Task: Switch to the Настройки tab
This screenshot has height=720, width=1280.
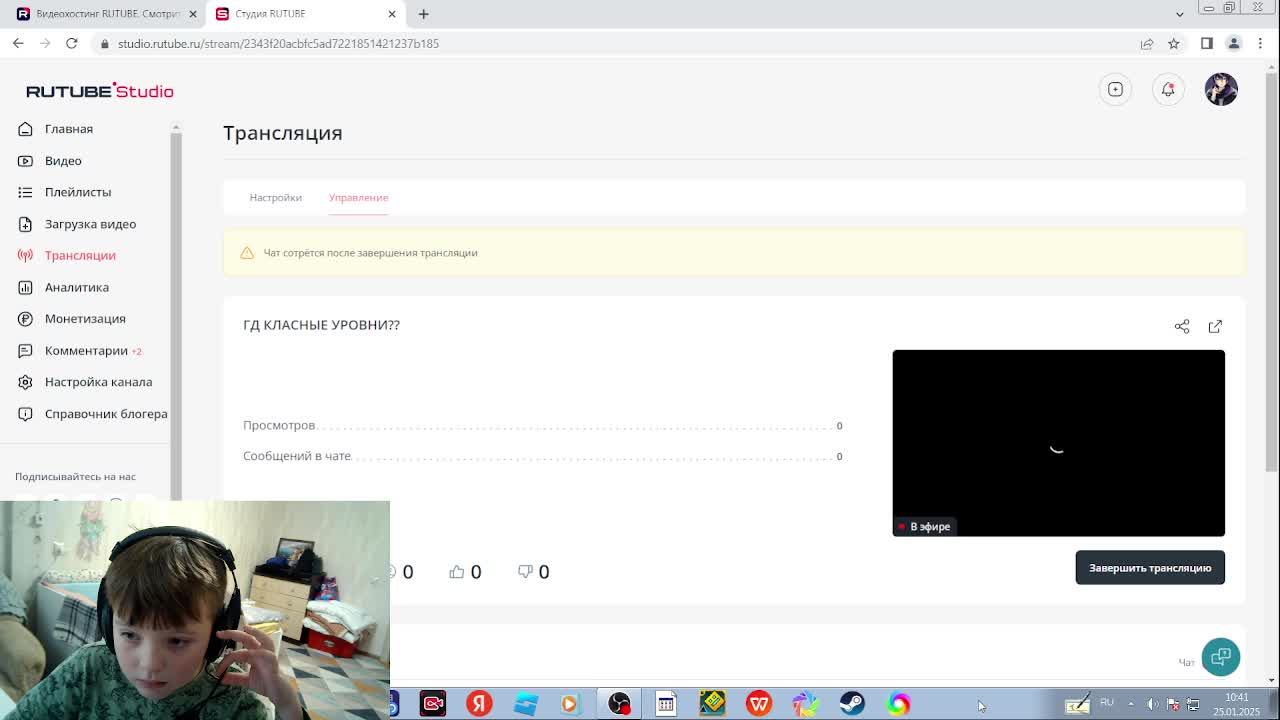Action: coord(275,197)
